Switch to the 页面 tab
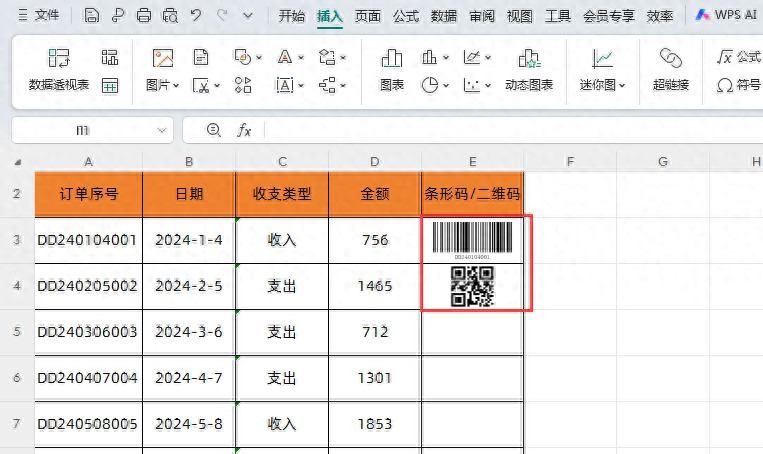The height and width of the screenshot is (454, 763). (x=367, y=16)
